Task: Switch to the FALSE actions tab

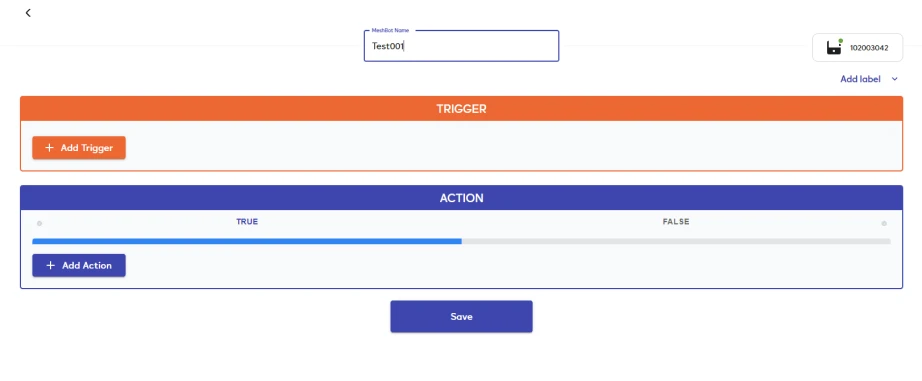Action: [676, 222]
